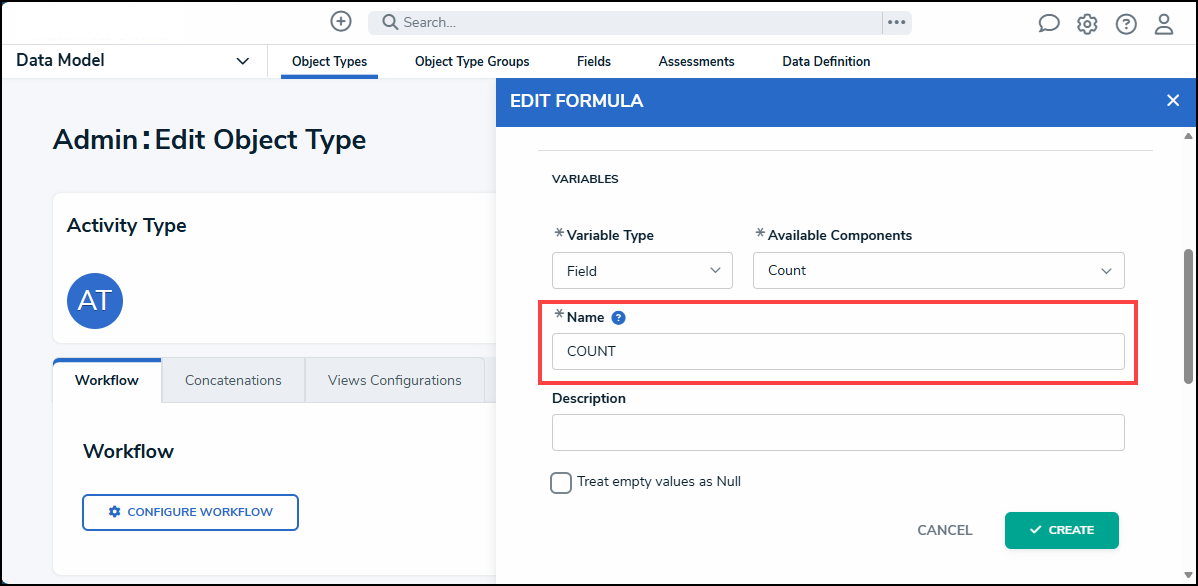Viewport: 1198px width, 586px height.
Task: Click the plus create-new icon
Action: pyautogui.click(x=341, y=22)
